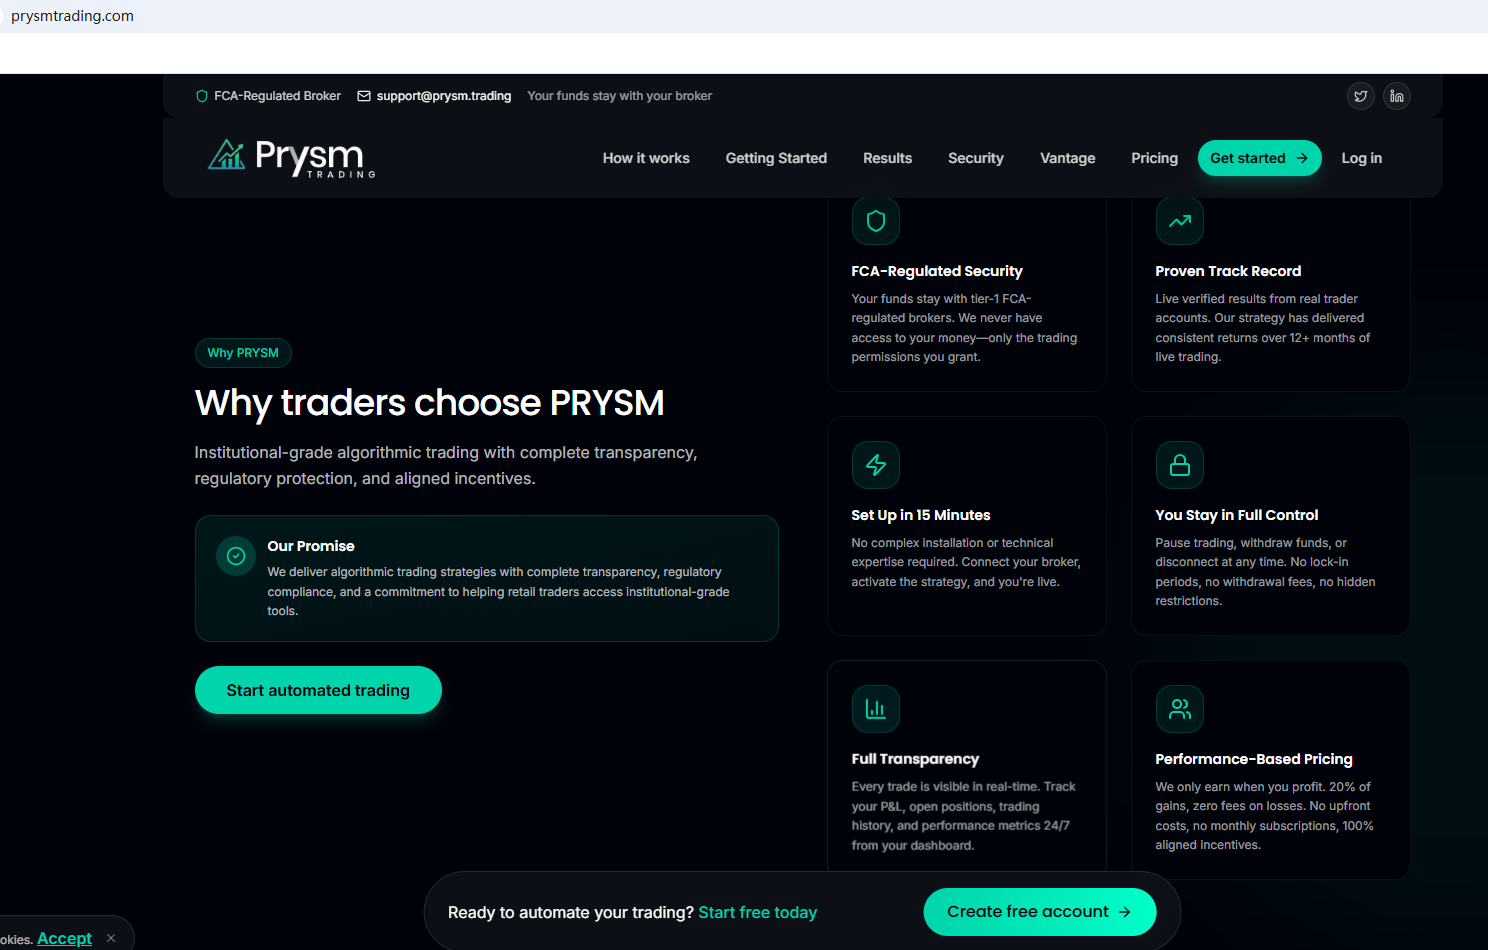Open the Pricing page from navigation
Screen dimensions: 1488x950
(1154, 158)
